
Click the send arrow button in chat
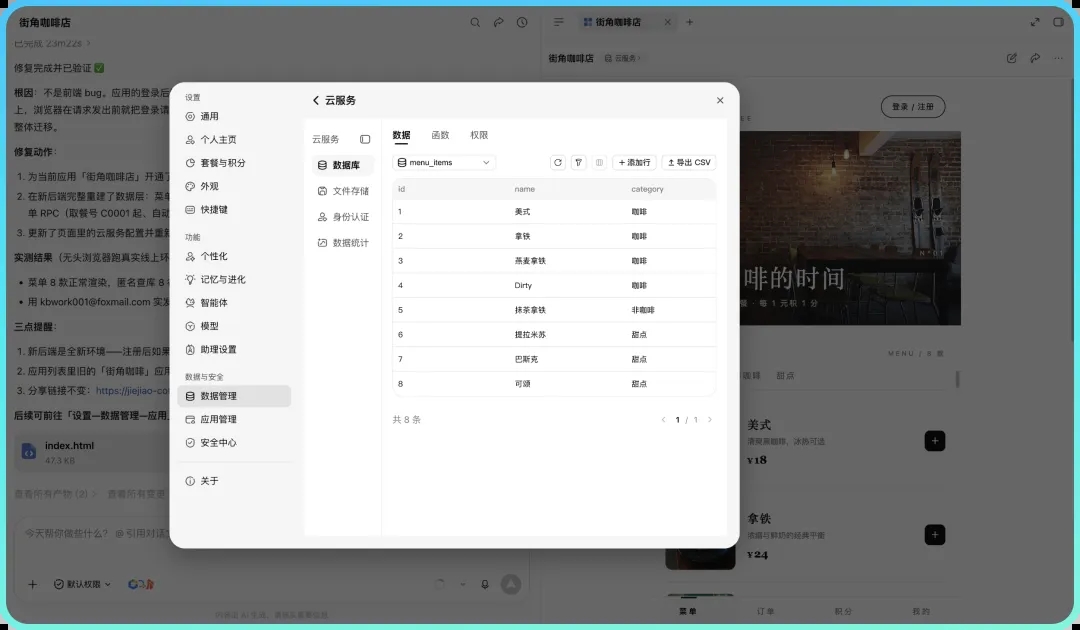[x=510, y=585]
